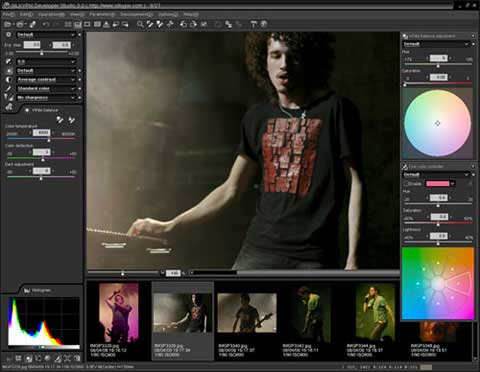Viewport: 480px width, 372px height.
Task: Click the skin color picker icon in White Balance panel
Action: (x=71, y=119)
